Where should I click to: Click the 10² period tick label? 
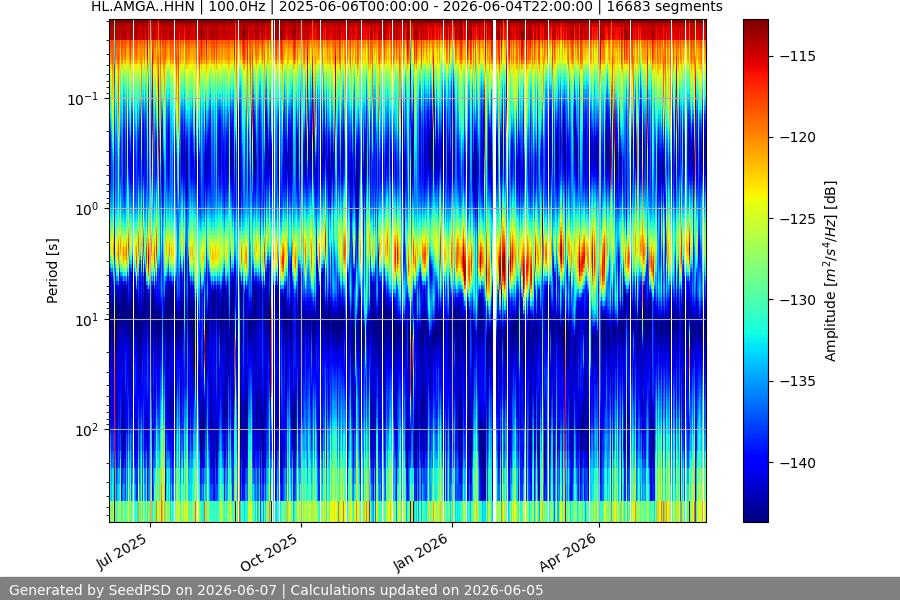[86, 430]
